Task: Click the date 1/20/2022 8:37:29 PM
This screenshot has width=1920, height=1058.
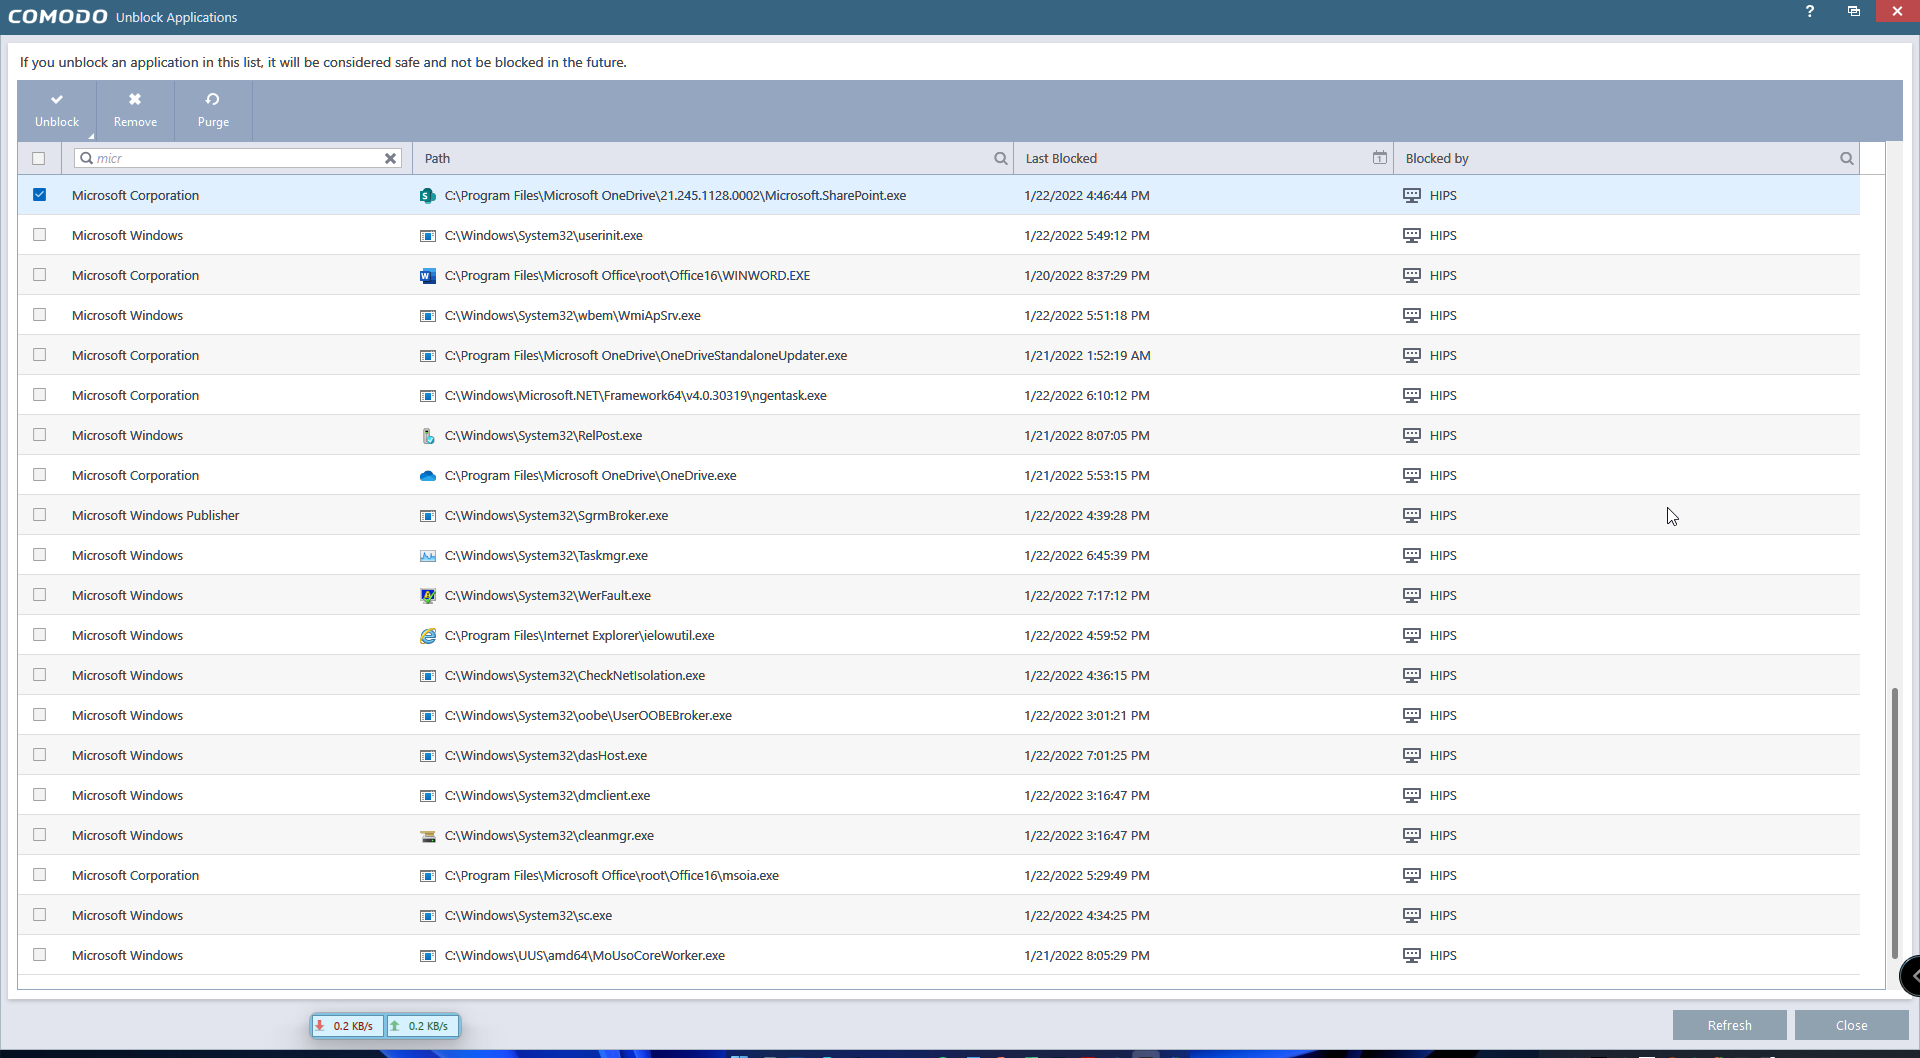Action: tap(1087, 276)
